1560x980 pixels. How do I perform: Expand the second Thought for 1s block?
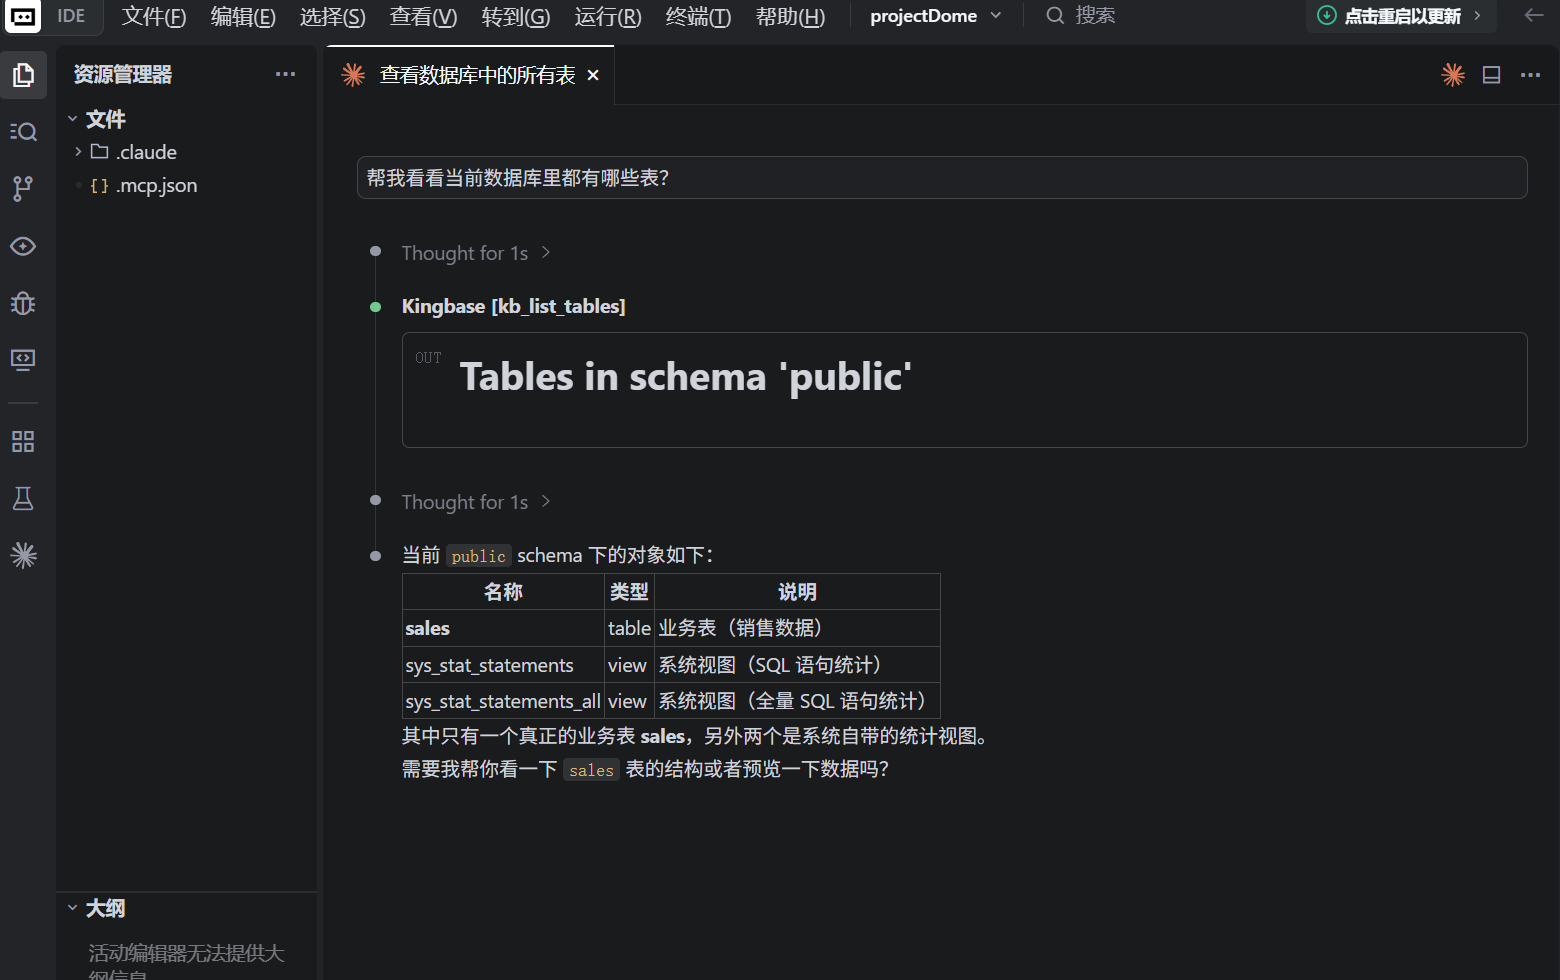point(476,502)
